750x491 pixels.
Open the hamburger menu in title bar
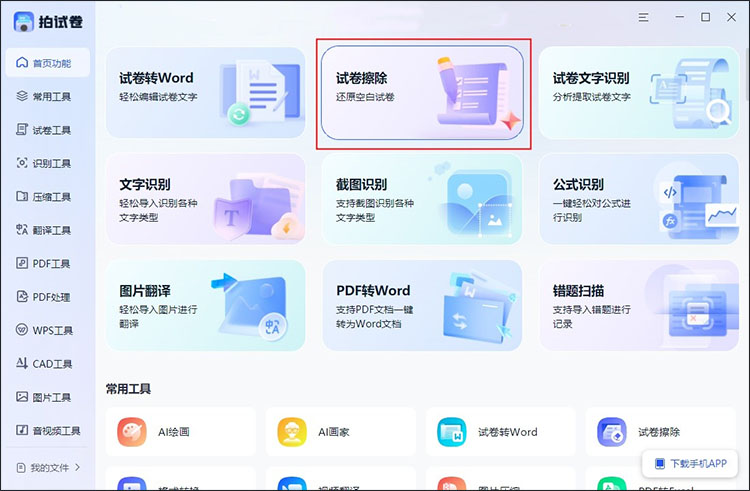click(x=644, y=17)
